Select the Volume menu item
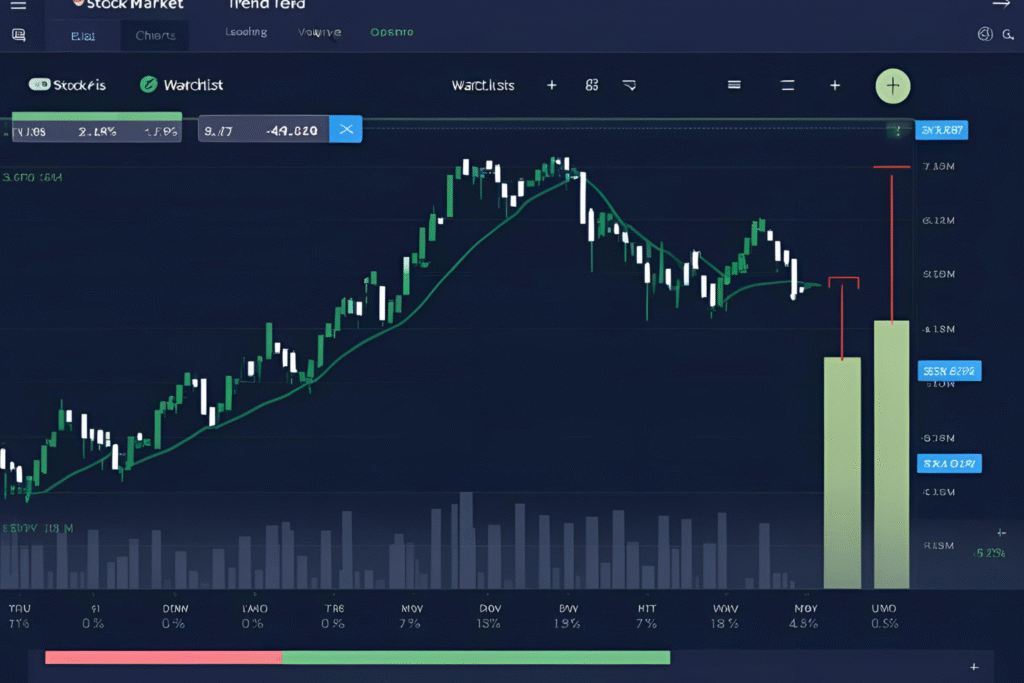The height and width of the screenshot is (683, 1024). coord(318,32)
